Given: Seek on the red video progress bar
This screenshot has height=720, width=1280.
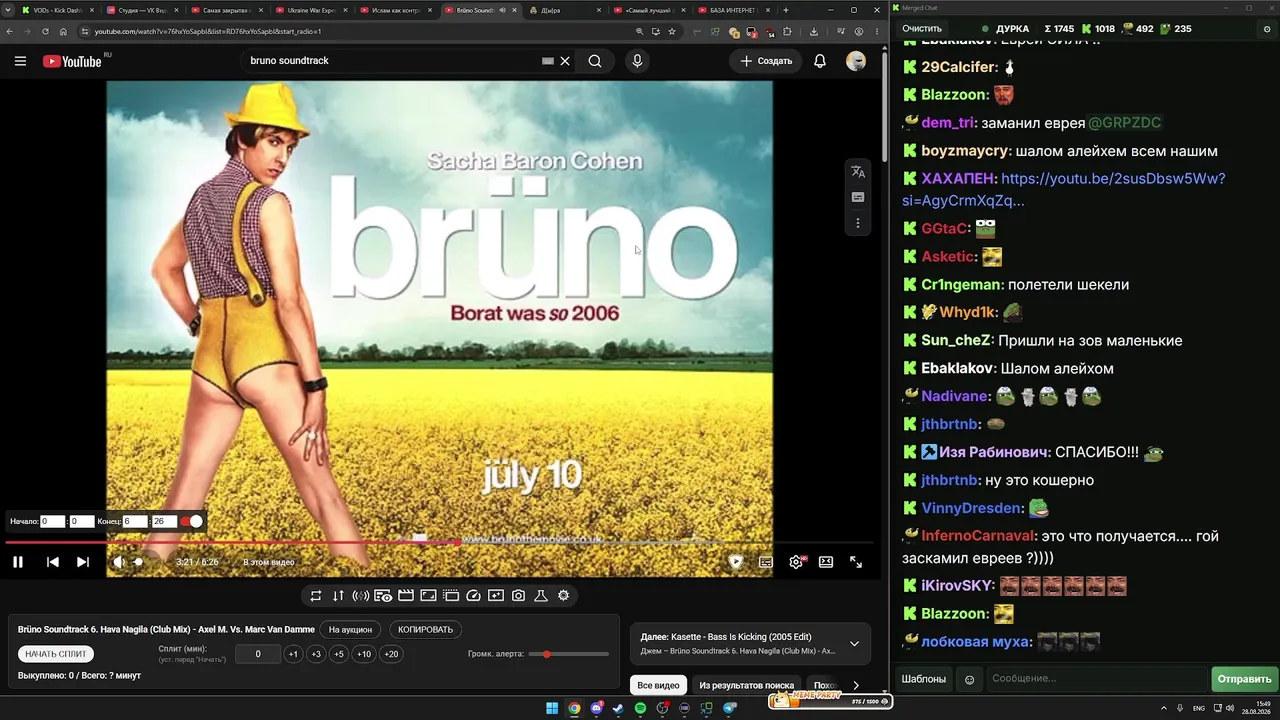Looking at the screenshot, I should click(440, 542).
